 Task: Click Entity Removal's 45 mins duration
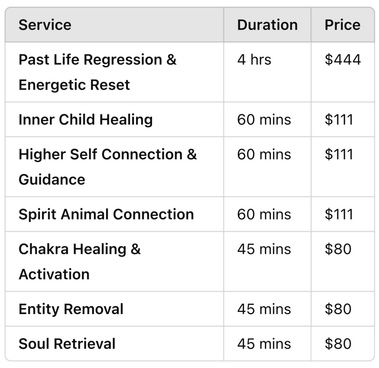point(264,309)
